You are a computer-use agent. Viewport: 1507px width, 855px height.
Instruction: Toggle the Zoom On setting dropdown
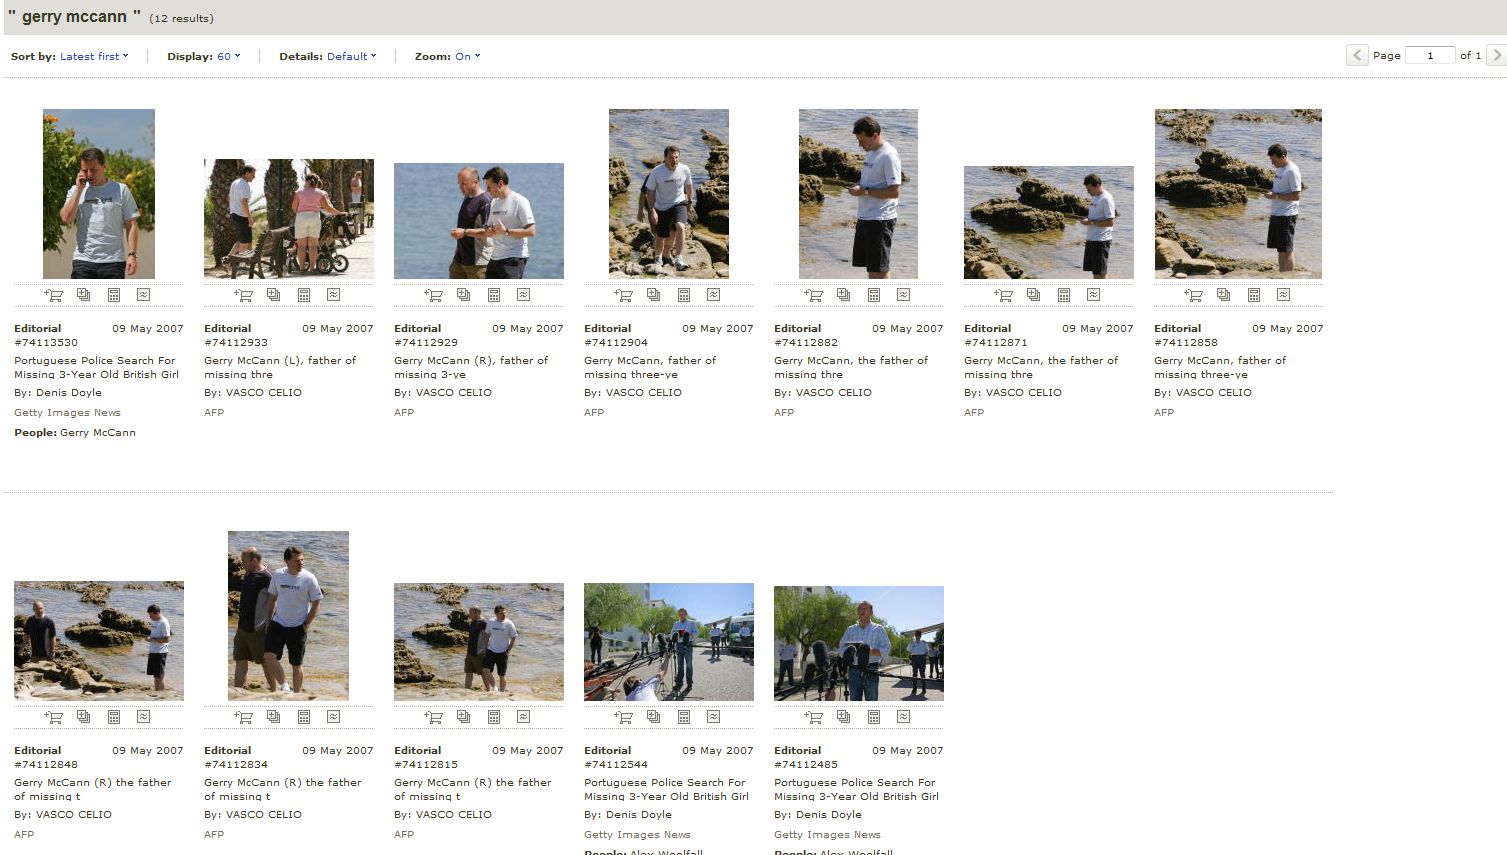[467, 57]
